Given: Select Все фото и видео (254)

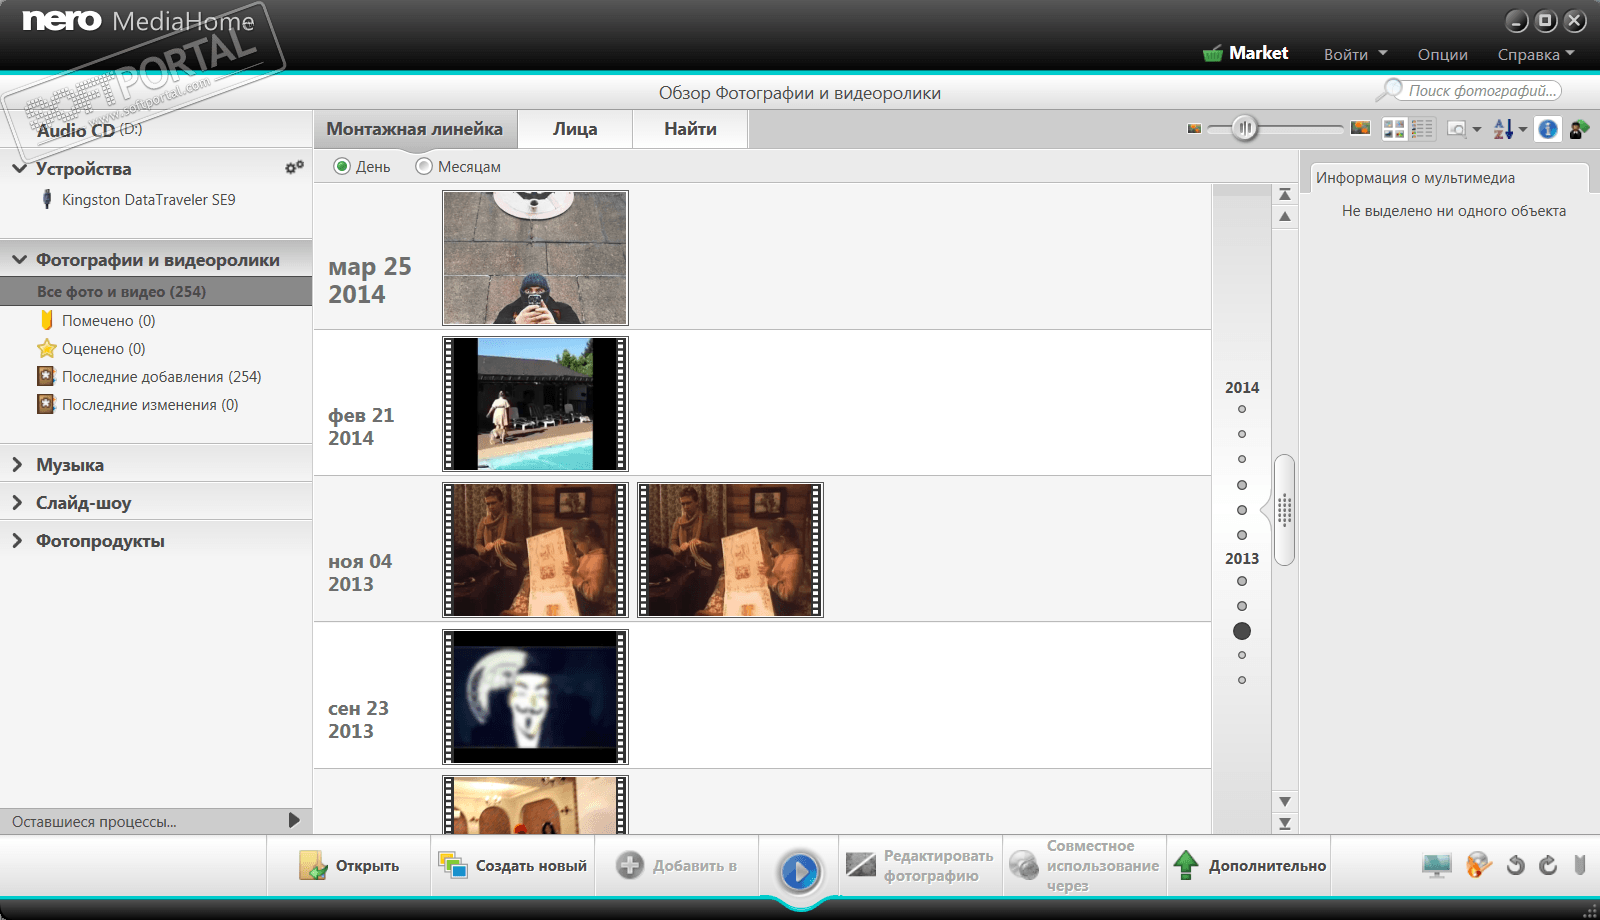Looking at the screenshot, I should tap(156, 292).
